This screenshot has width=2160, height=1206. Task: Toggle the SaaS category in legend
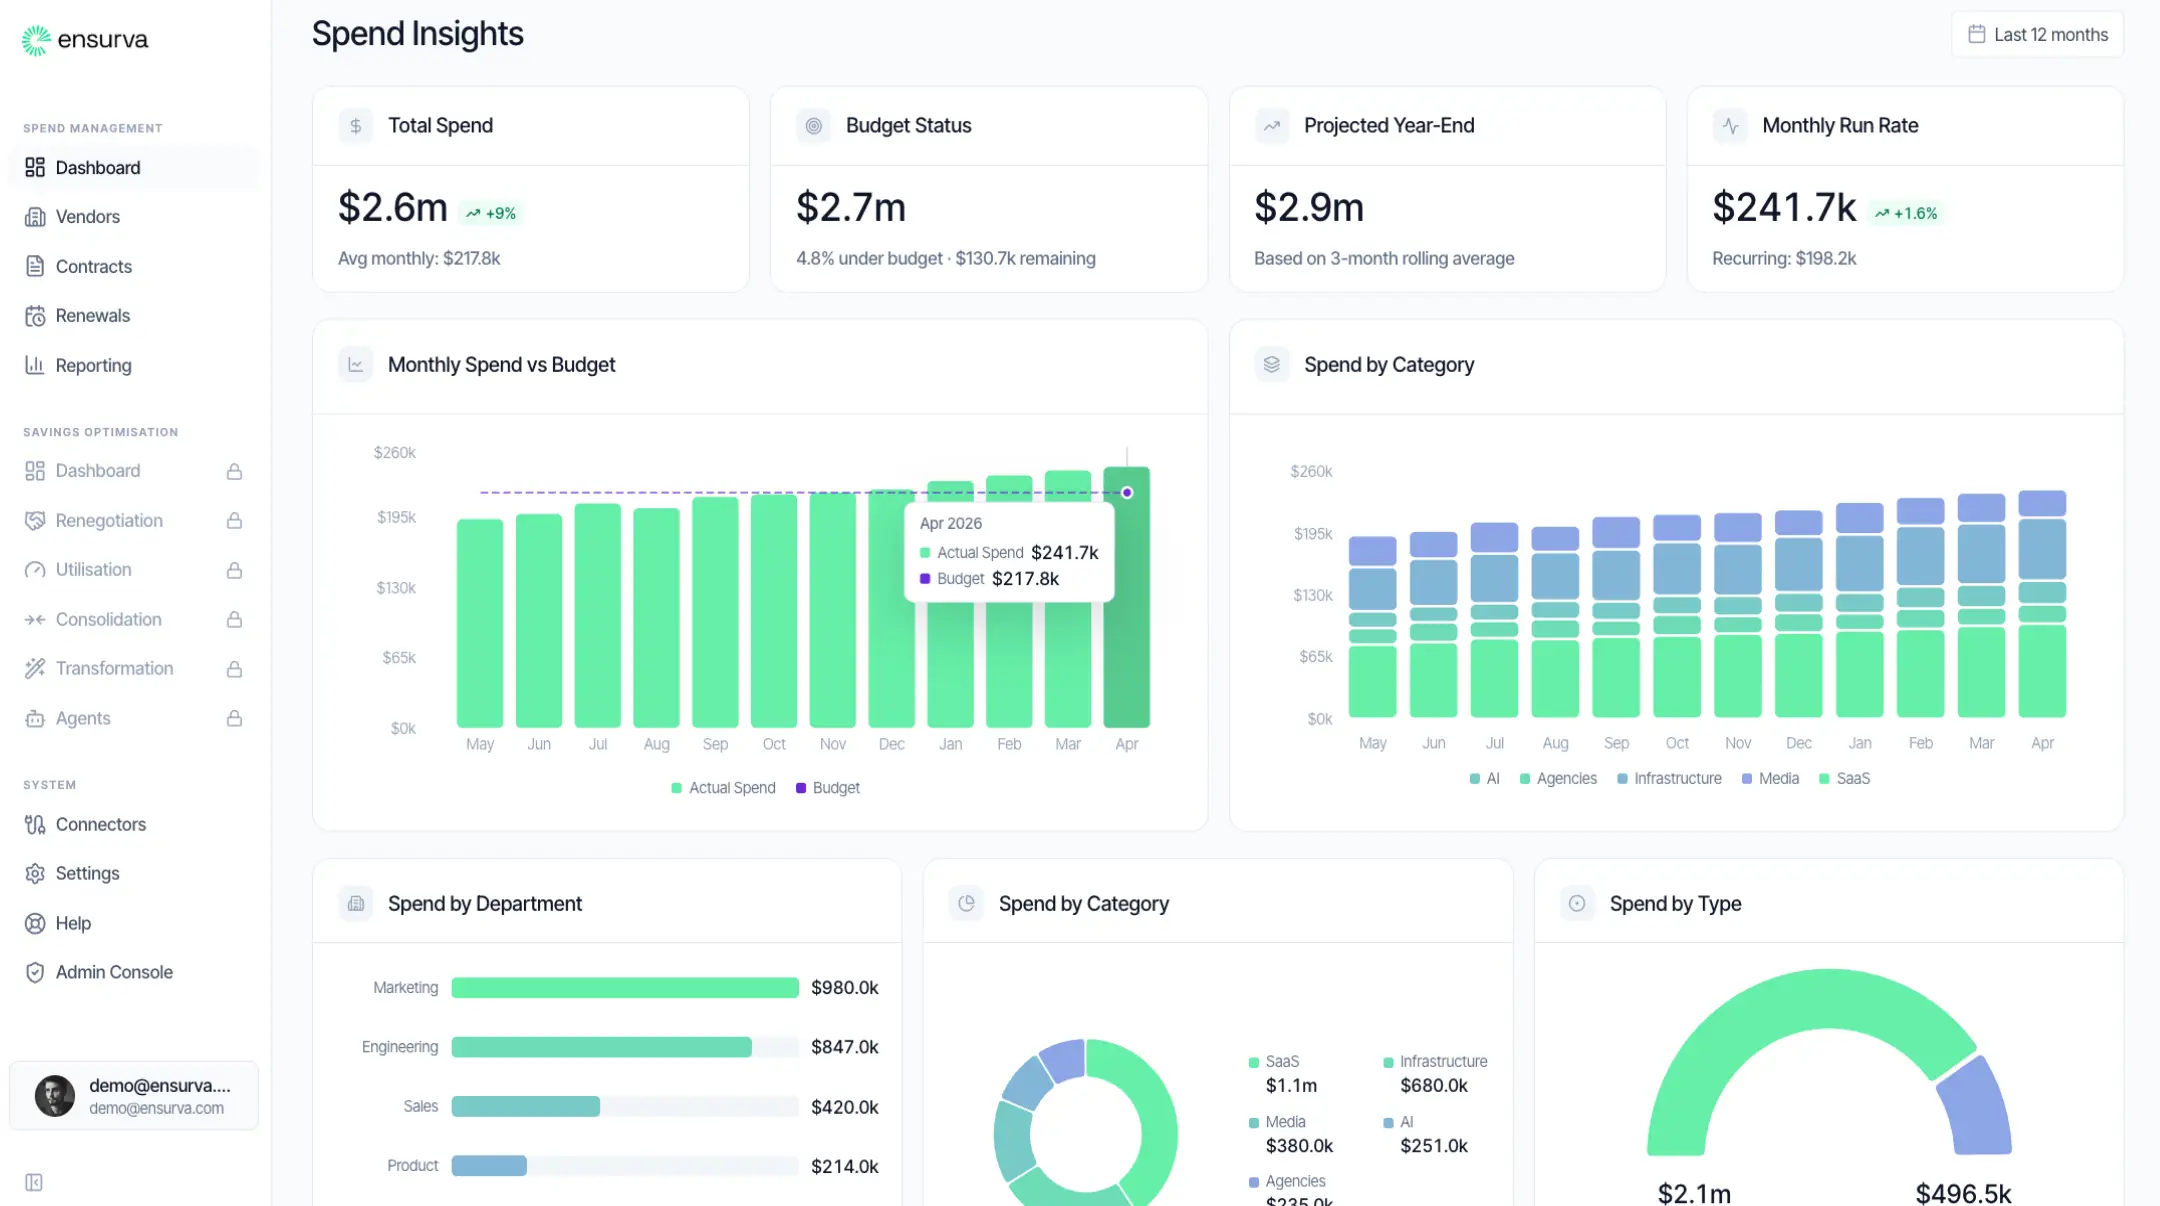[x=1845, y=778]
